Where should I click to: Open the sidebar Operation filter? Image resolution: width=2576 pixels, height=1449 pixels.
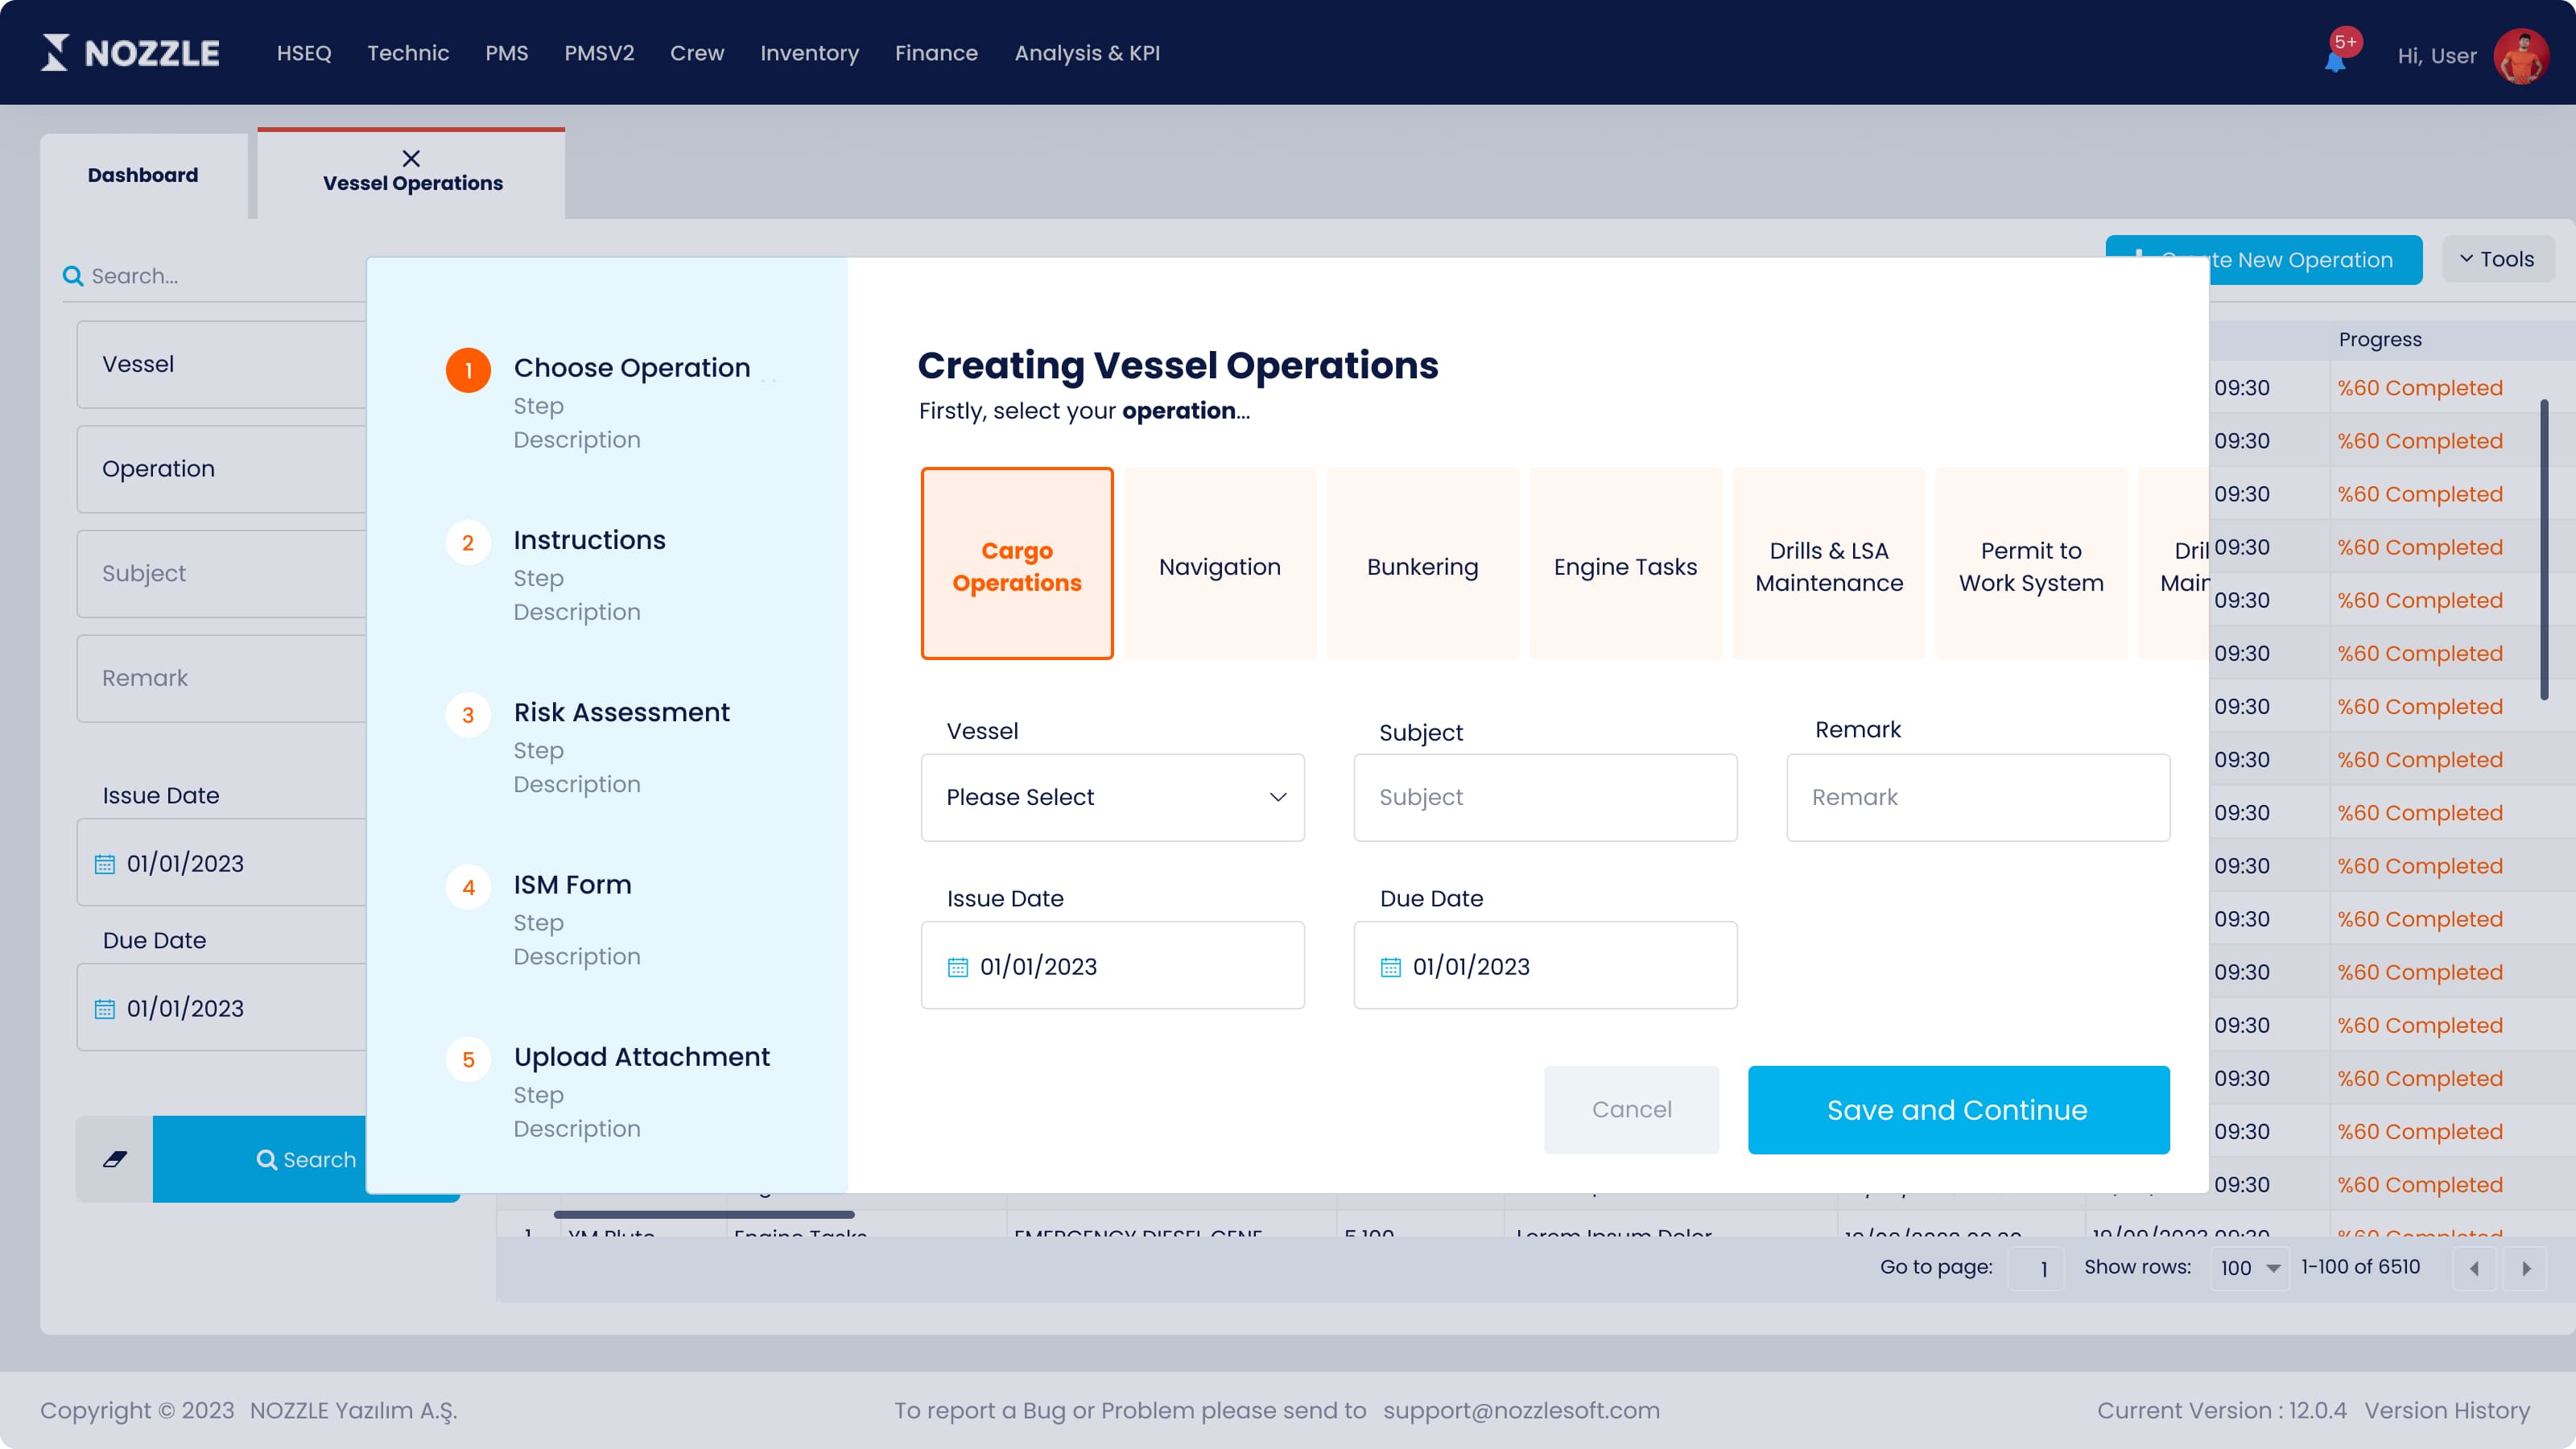click(221, 469)
